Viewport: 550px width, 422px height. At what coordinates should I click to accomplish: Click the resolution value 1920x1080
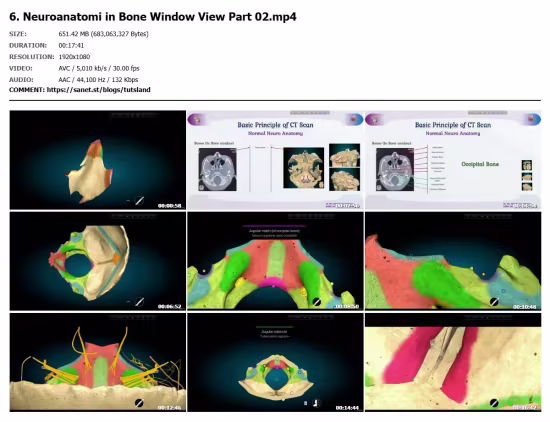click(74, 56)
